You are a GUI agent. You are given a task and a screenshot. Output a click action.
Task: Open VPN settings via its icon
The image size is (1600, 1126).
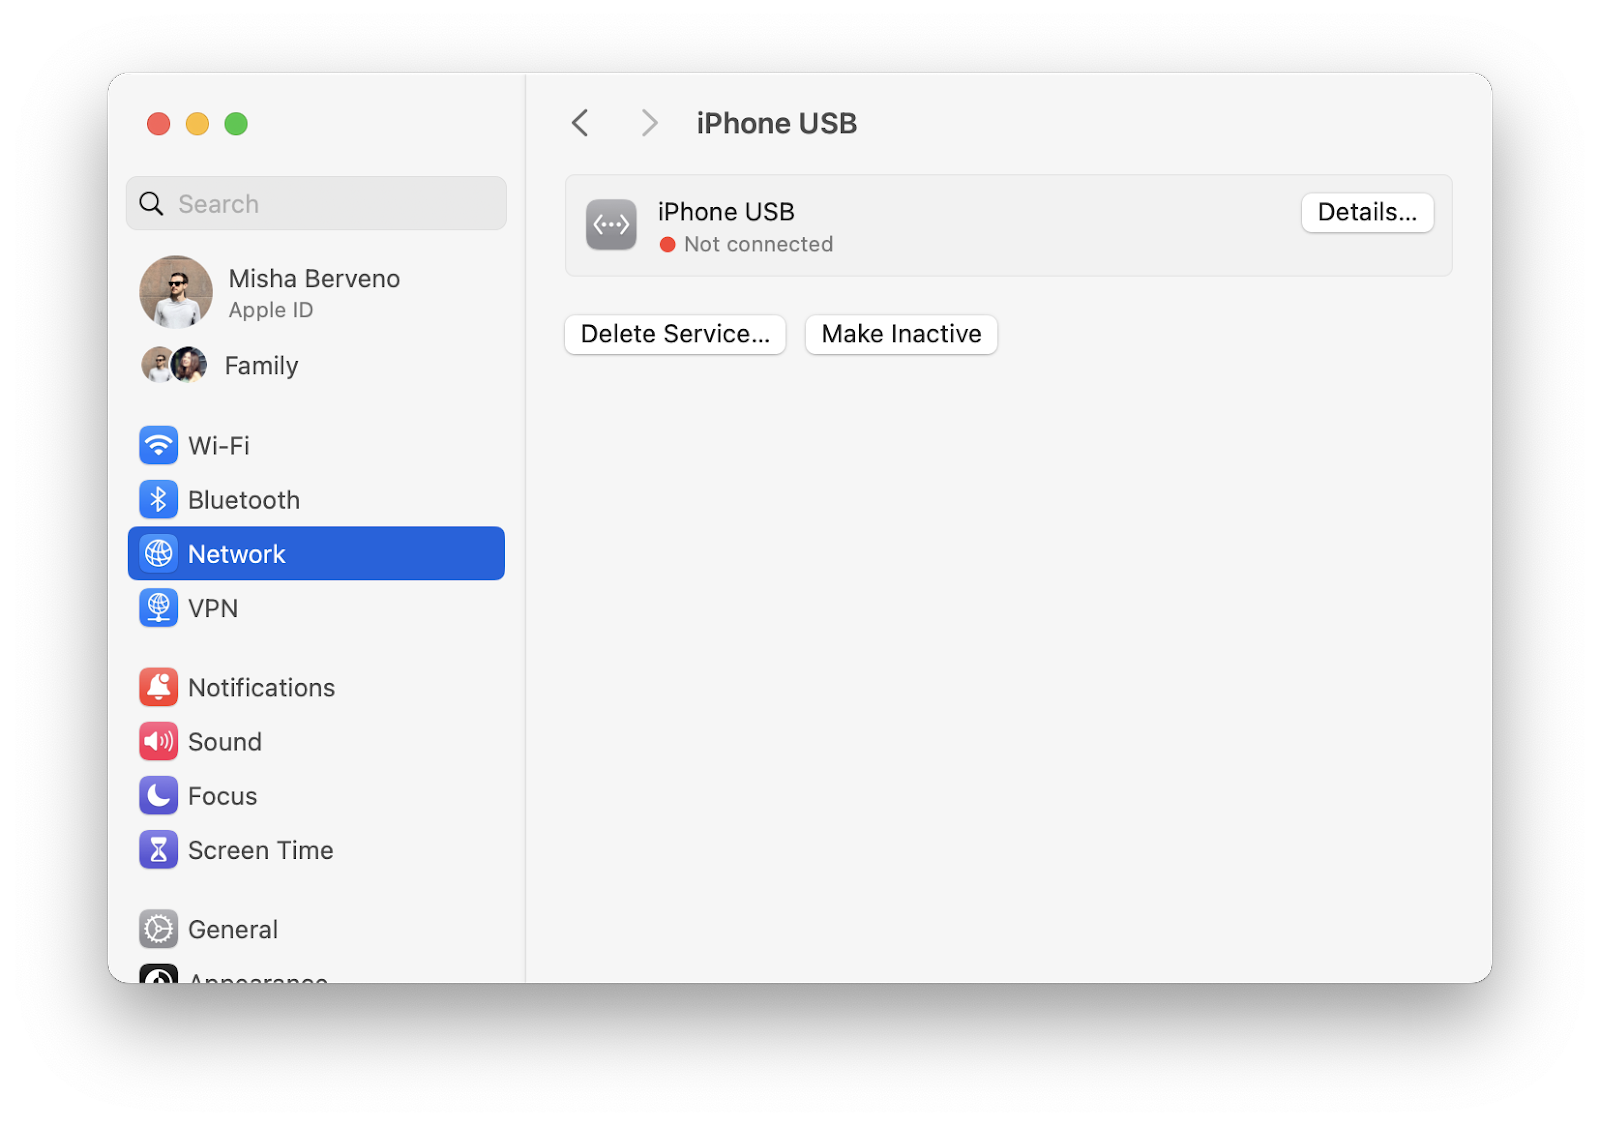coord(158,607)
